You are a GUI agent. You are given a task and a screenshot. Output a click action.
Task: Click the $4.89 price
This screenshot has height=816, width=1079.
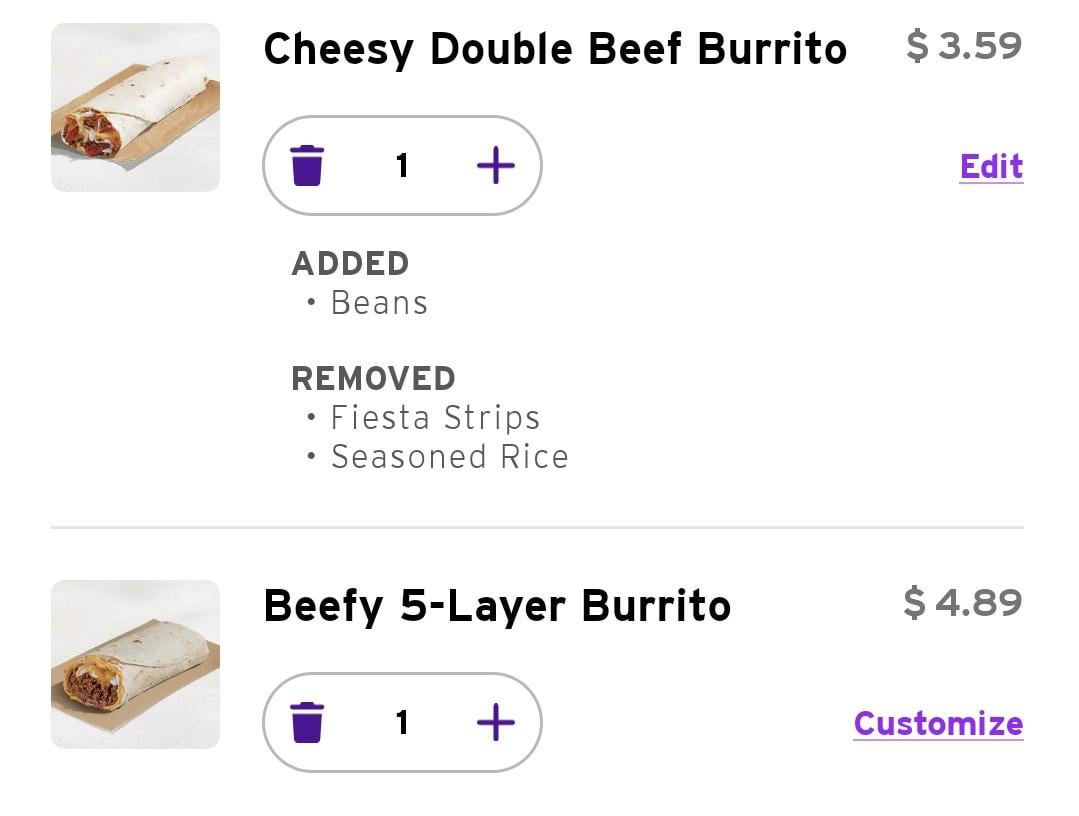tap(962, 603)
